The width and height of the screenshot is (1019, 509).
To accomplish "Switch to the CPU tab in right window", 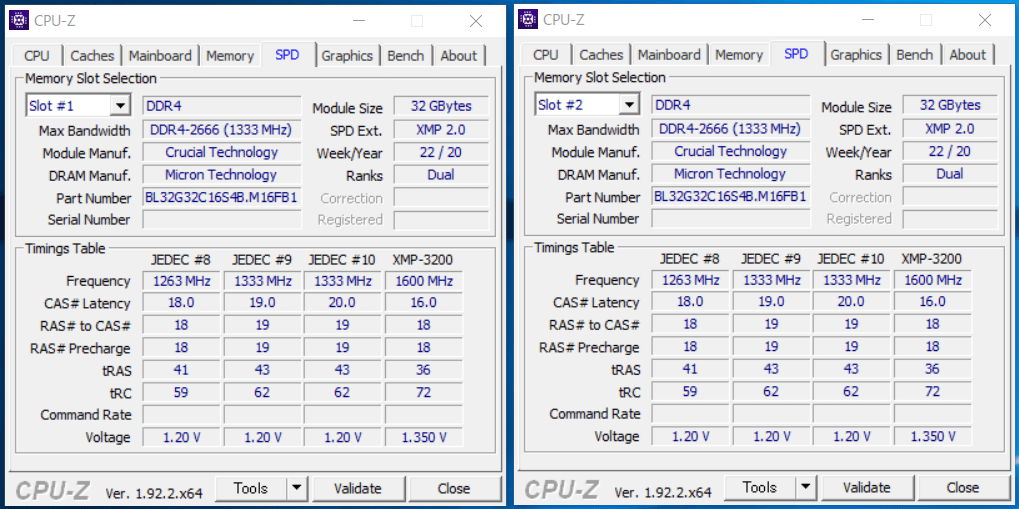I will (546, 55).
